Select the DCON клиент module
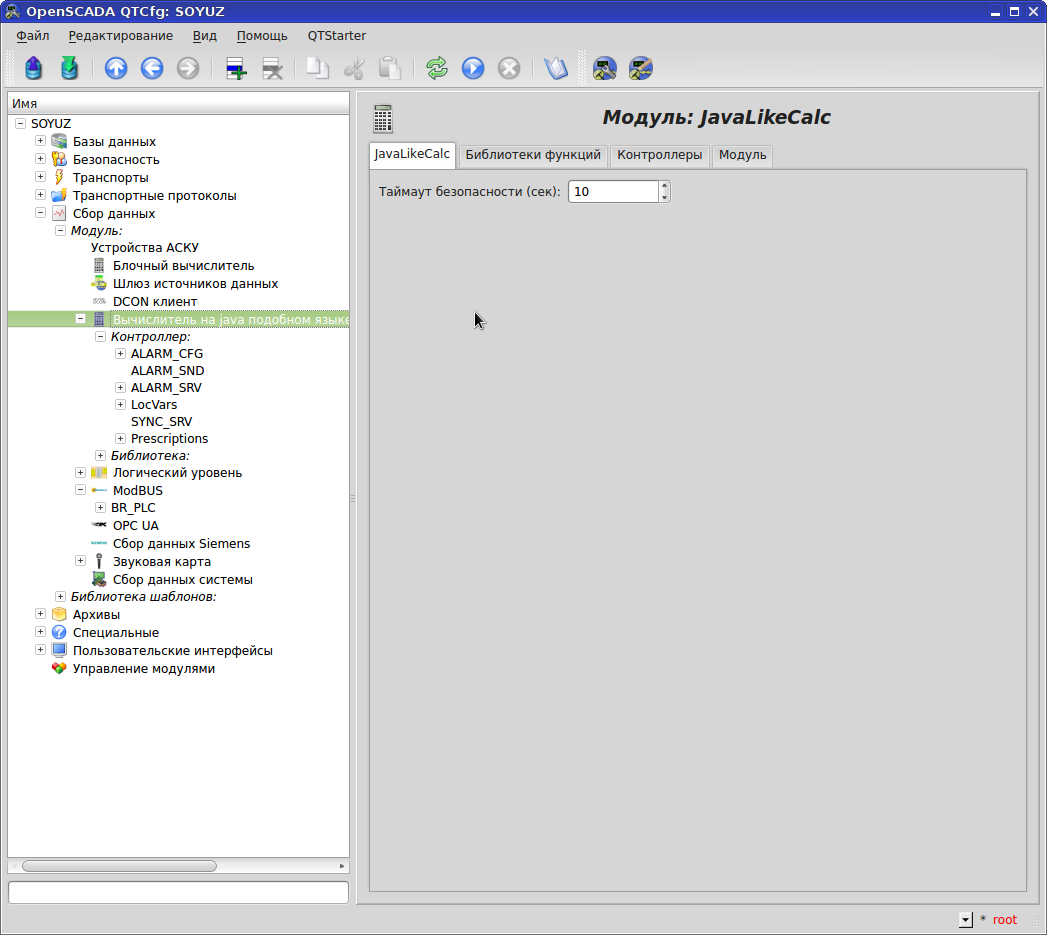Image resolution: width=1047 pixels, height=935 pixels. pyautogui.click(x=154, y=302)
